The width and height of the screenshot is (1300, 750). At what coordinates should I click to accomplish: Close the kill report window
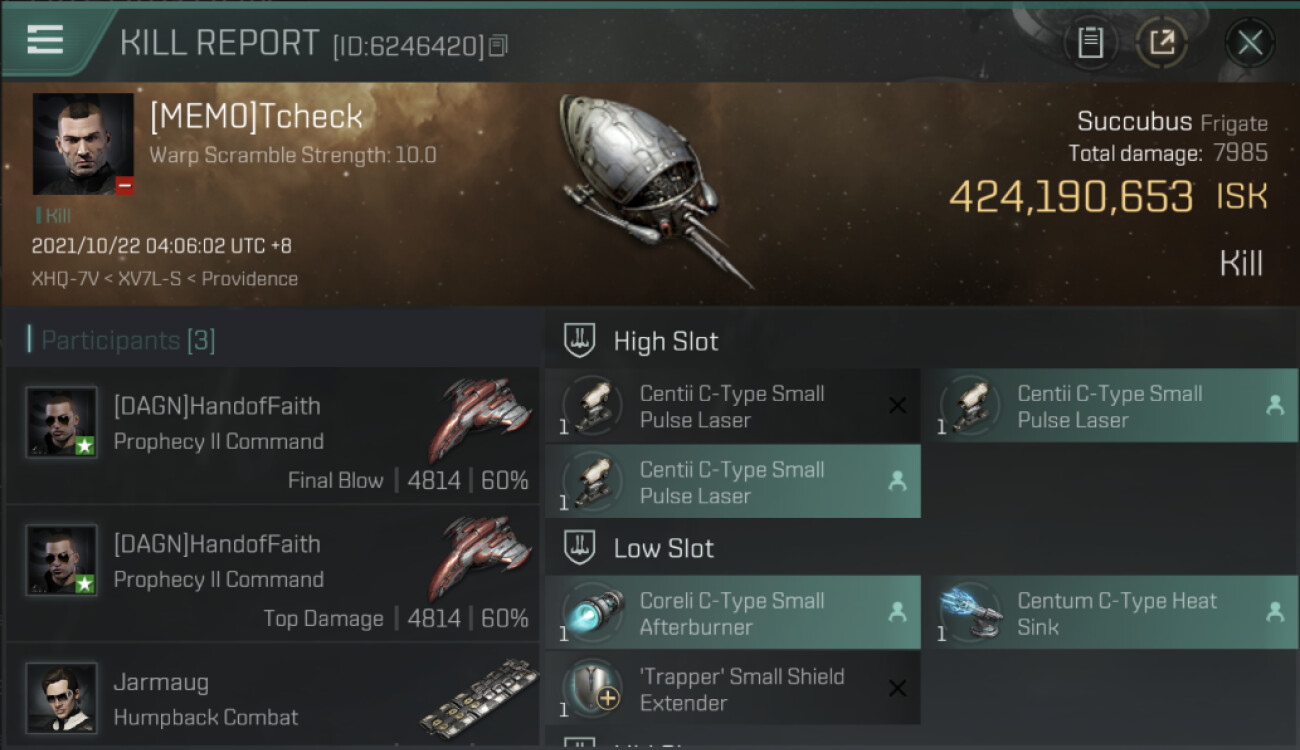click(x=1250, y=42)
